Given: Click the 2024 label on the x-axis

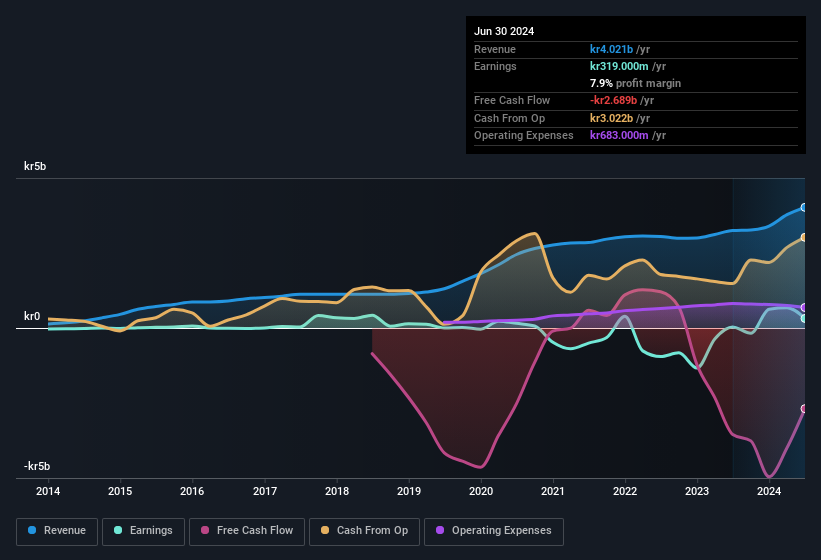Looking at the screenshot, I should tap(769, 491).
